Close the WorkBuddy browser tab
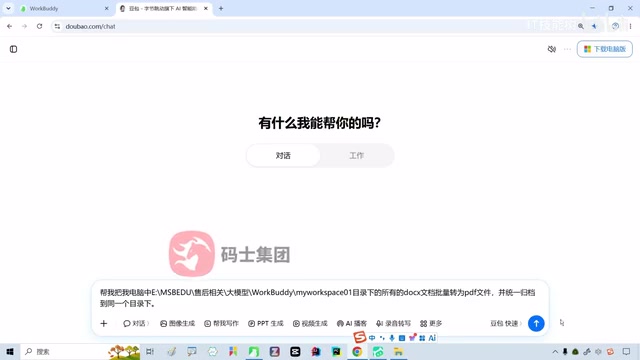The height and width of the screenshot is (360, 640). click(107, 8)
